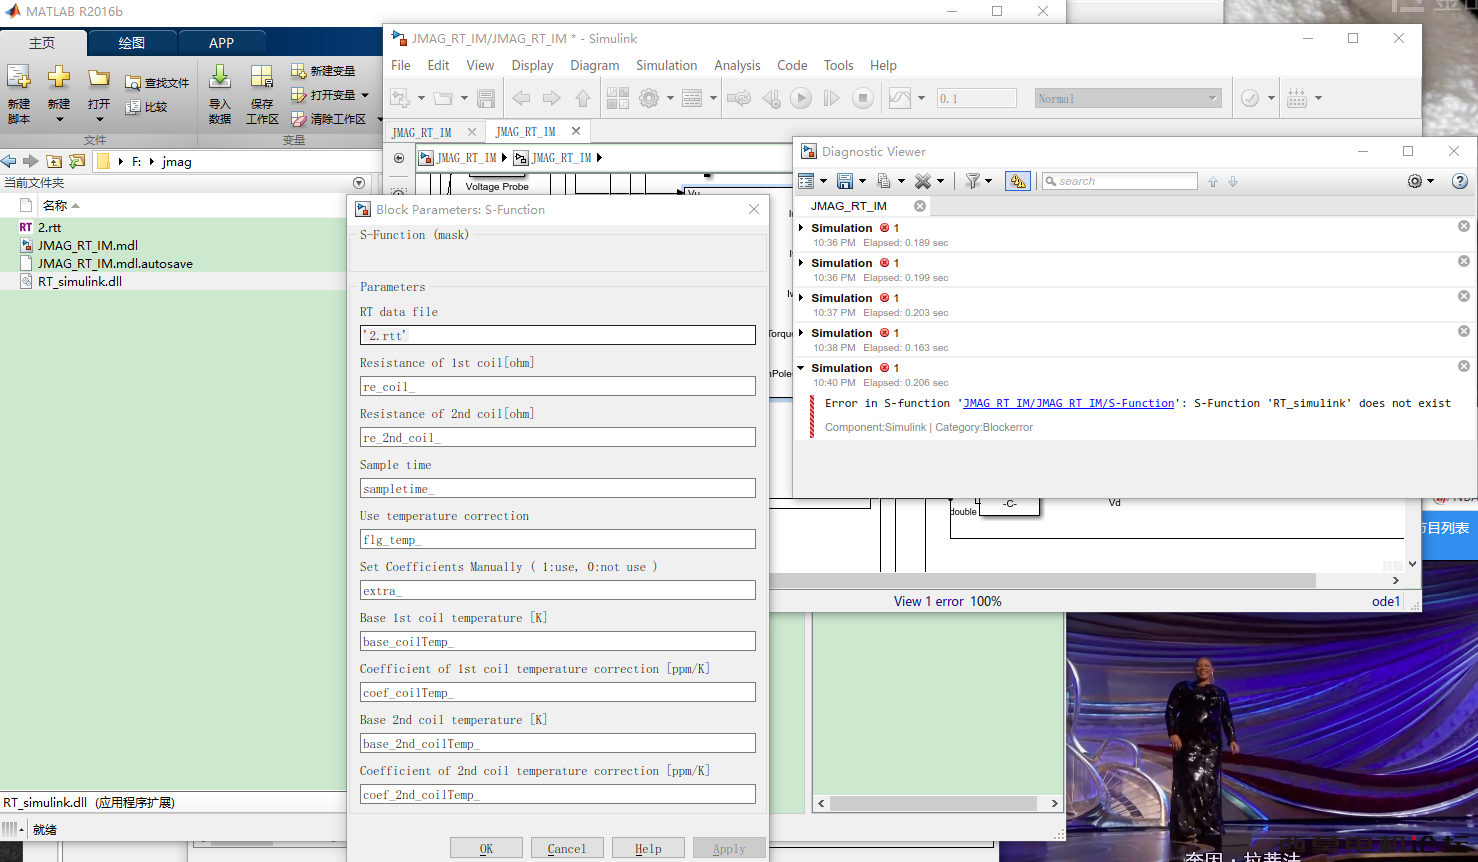Click Help in Block Parameters dialog

(x=648, y=848)
